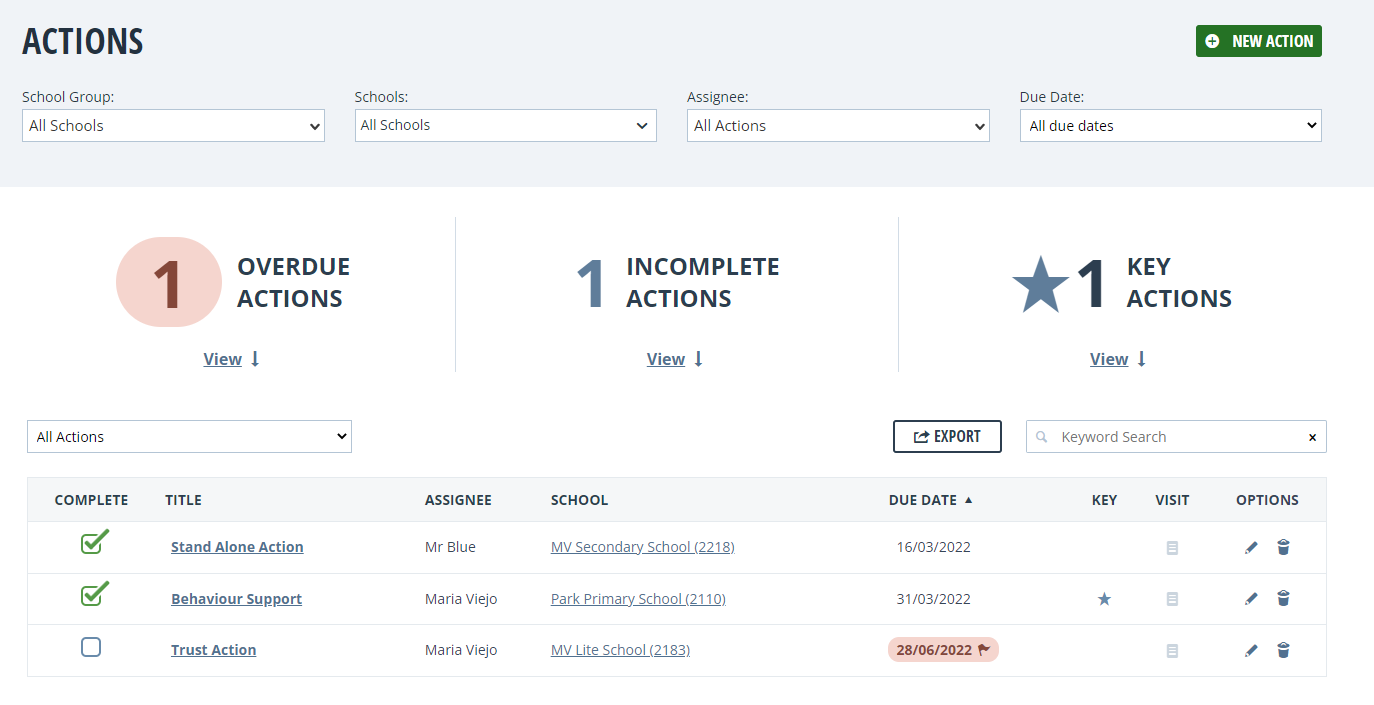Uncheck the complete checkbox for Stand Alone Action

pyautogui.click(x=94, y=543)
